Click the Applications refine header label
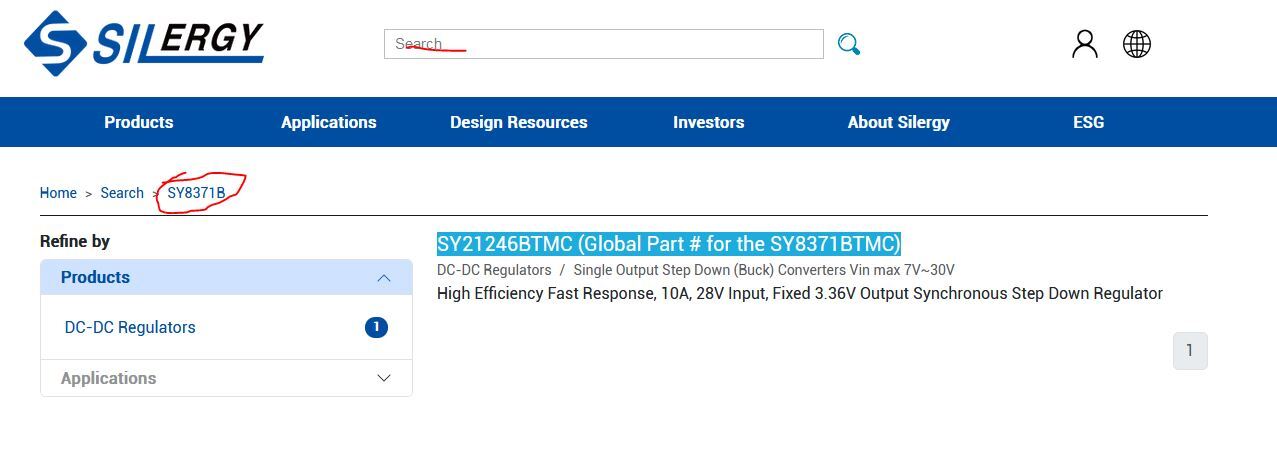 pos(109,378)
